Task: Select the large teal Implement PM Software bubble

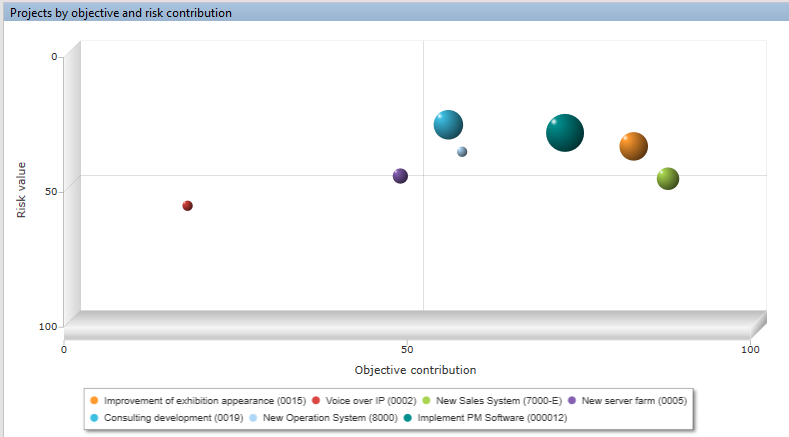Action: pyautogui.click(x=565, y=133)
